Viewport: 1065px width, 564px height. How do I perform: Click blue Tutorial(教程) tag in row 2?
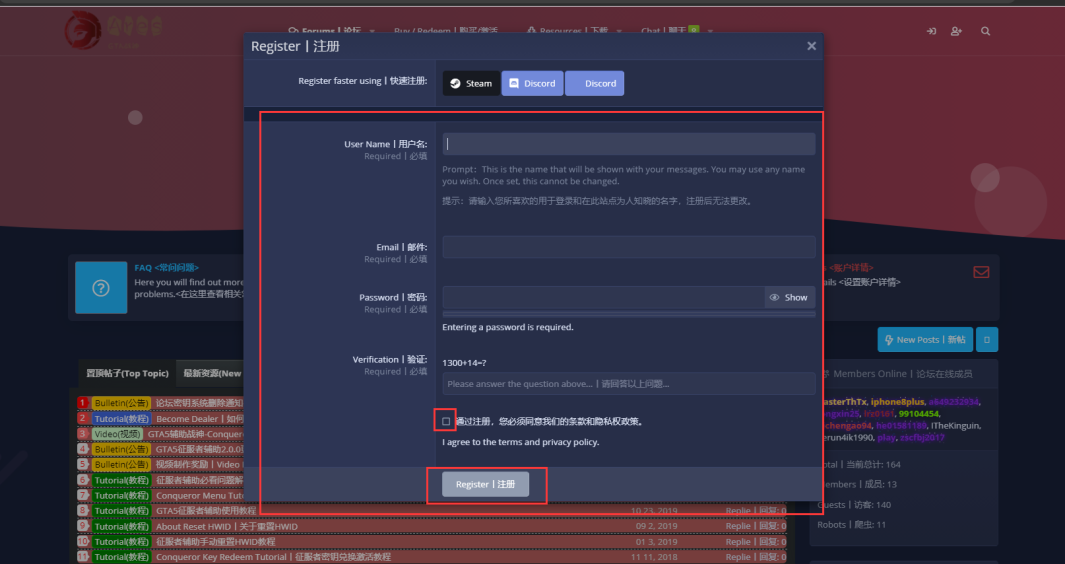pyautogui.click(x=121, y=419)
